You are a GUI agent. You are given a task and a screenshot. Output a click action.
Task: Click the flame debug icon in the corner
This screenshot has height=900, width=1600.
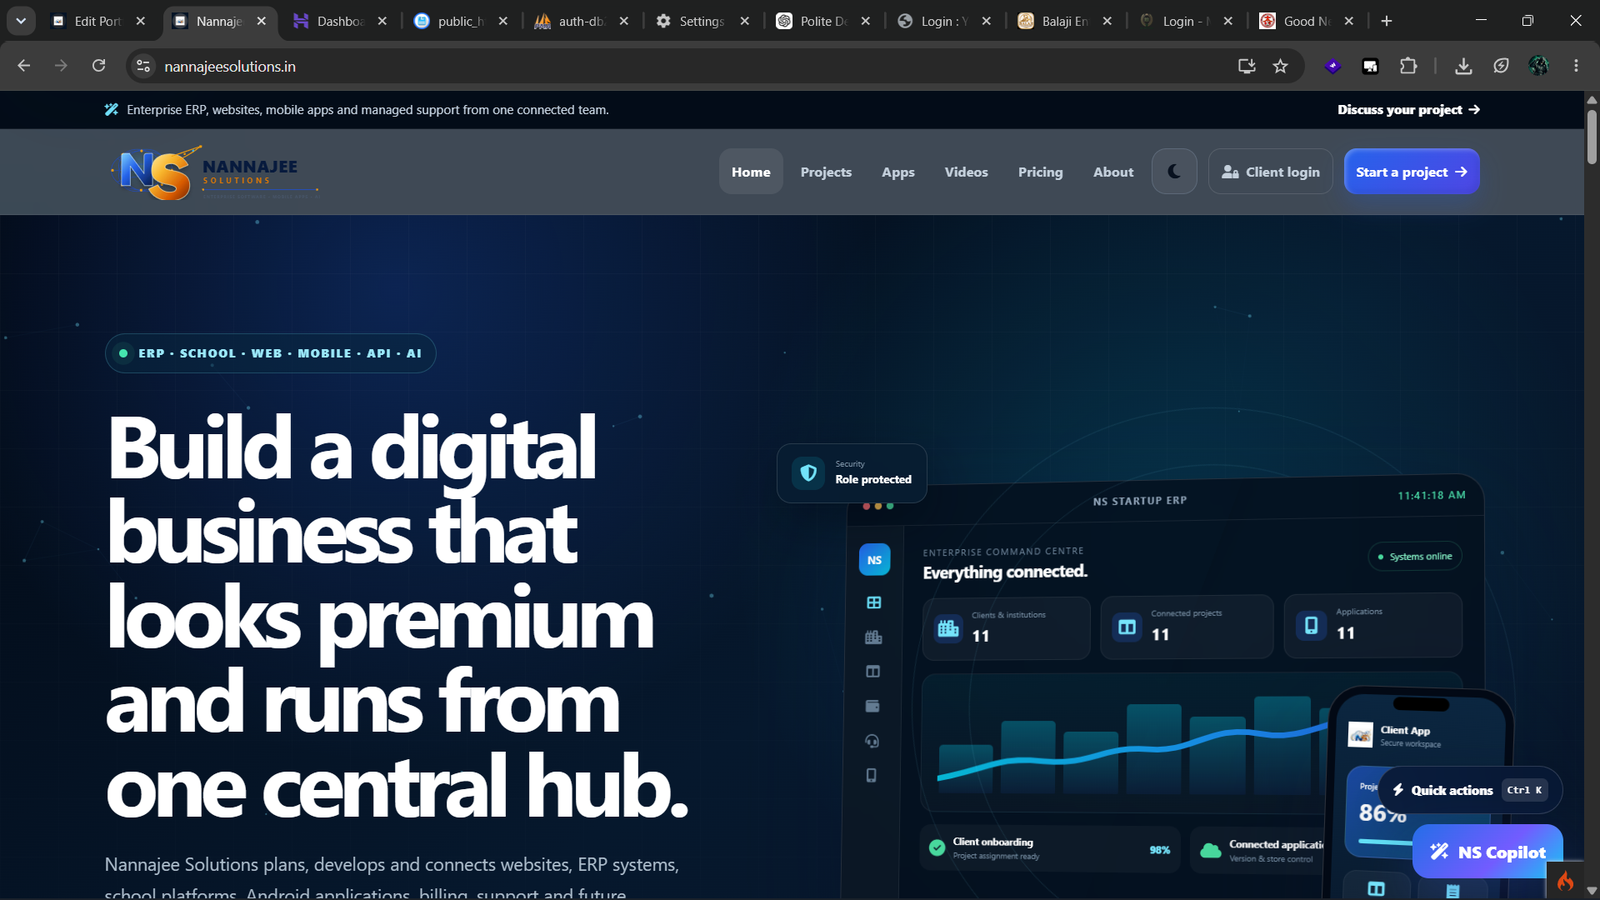(x=1565, y=881)
